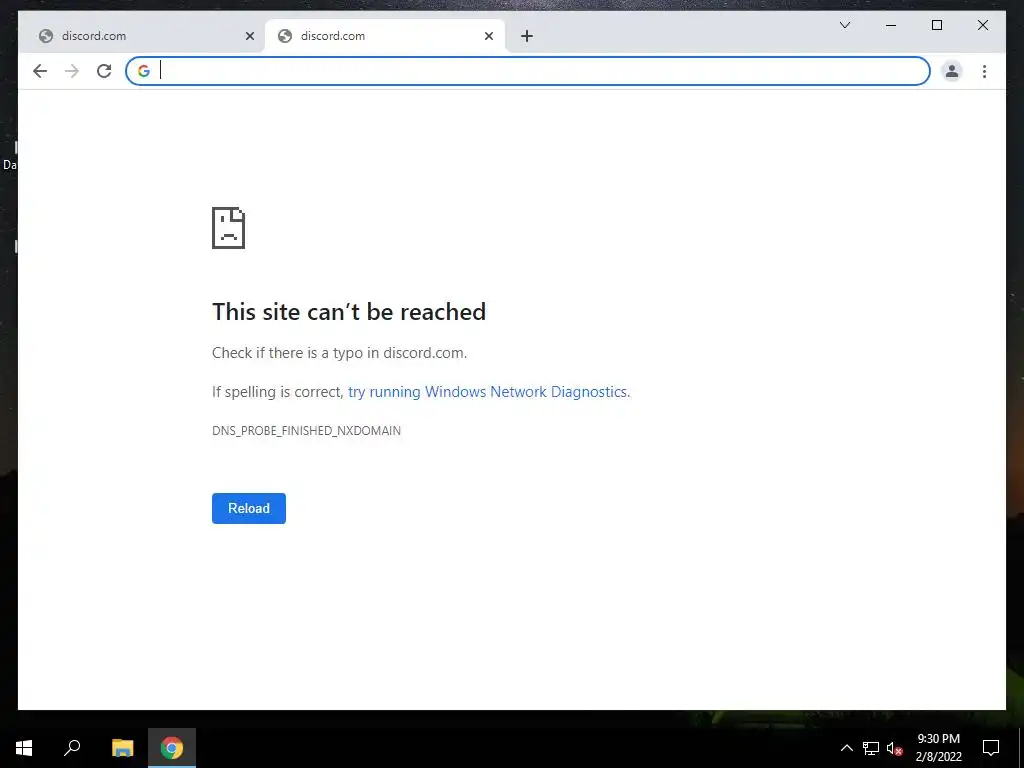Click the blue Reload button
This screenshot has height=768, width=1024.
(249, 508)
